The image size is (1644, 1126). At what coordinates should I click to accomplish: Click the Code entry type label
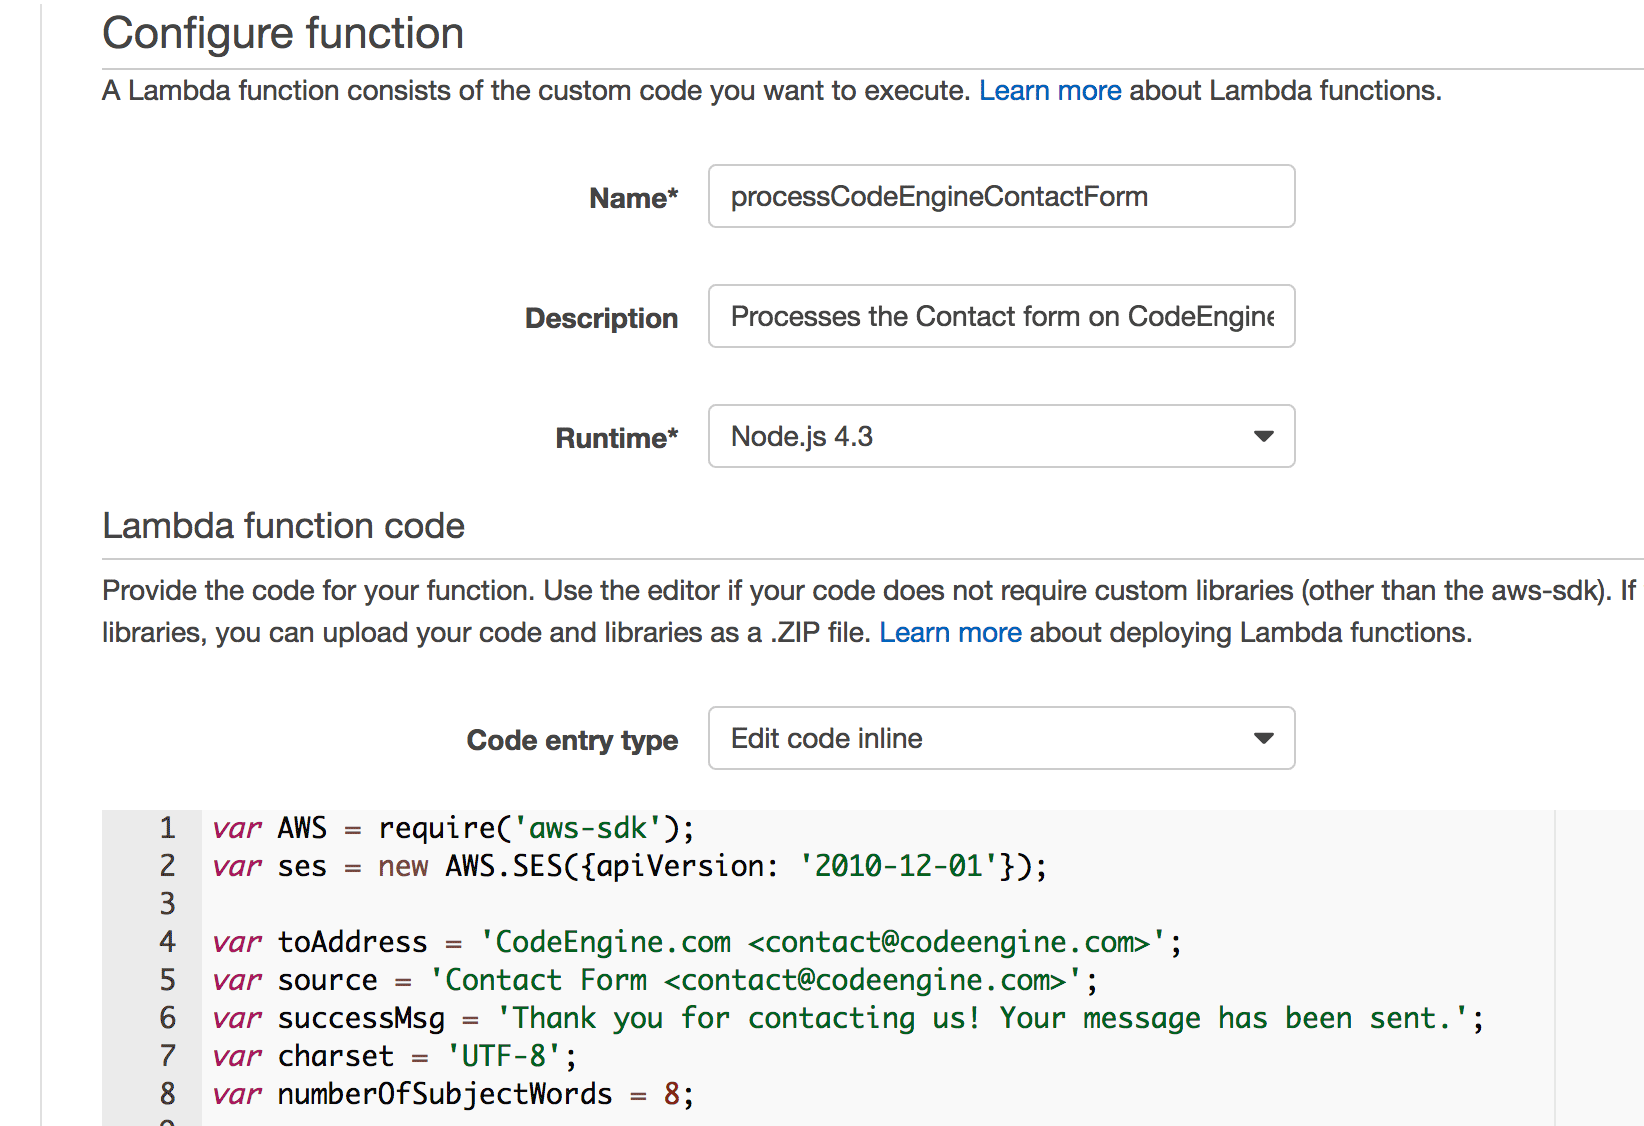pyautogui.click(x=572, y=740)
